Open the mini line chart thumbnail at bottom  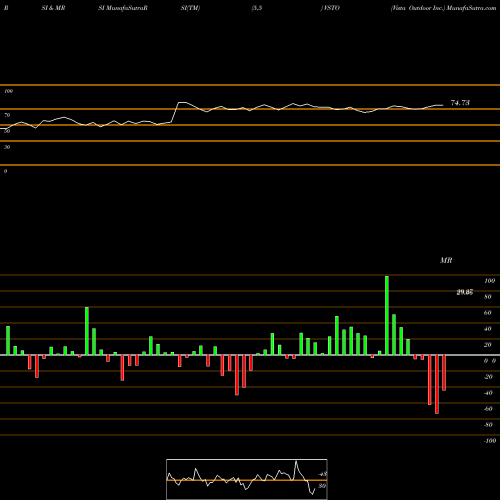click(x=247, y=479)
